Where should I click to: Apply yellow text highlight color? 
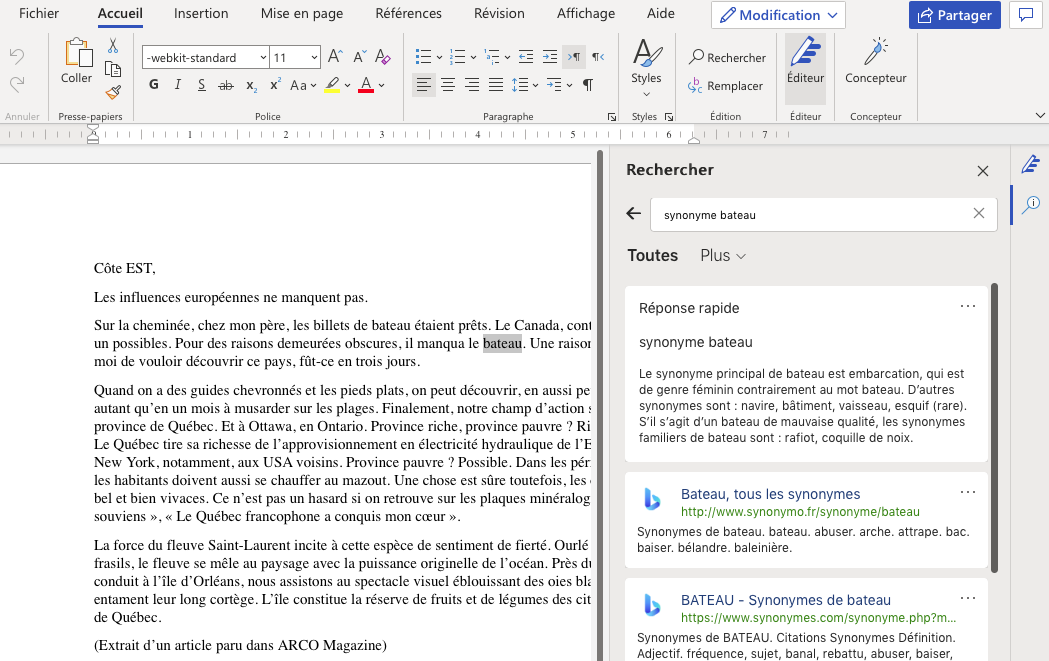point(332,85)
